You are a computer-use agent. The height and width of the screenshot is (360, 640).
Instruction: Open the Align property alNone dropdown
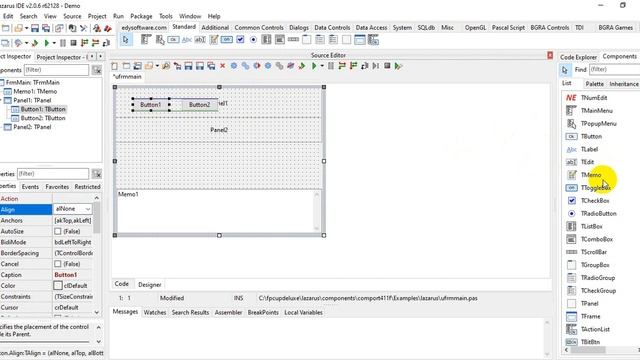(x=87, y=209)
